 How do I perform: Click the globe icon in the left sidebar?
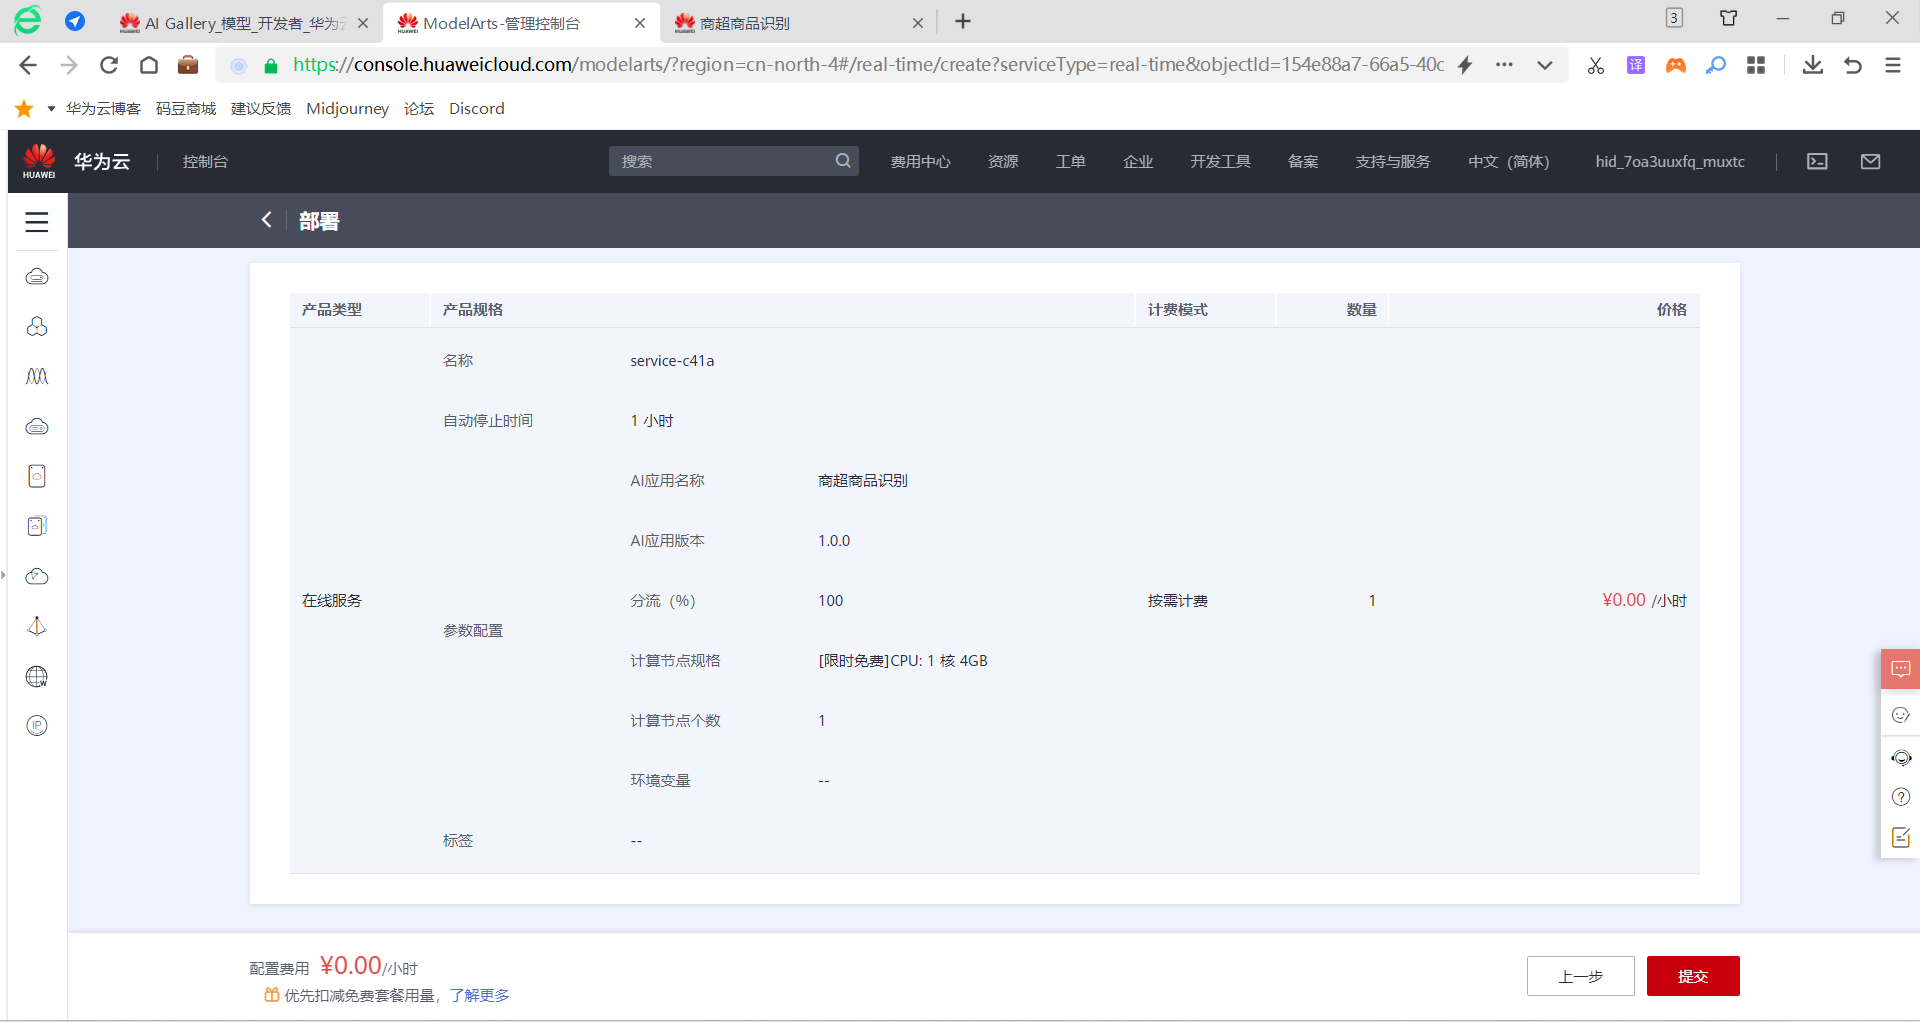coord(37,676)
